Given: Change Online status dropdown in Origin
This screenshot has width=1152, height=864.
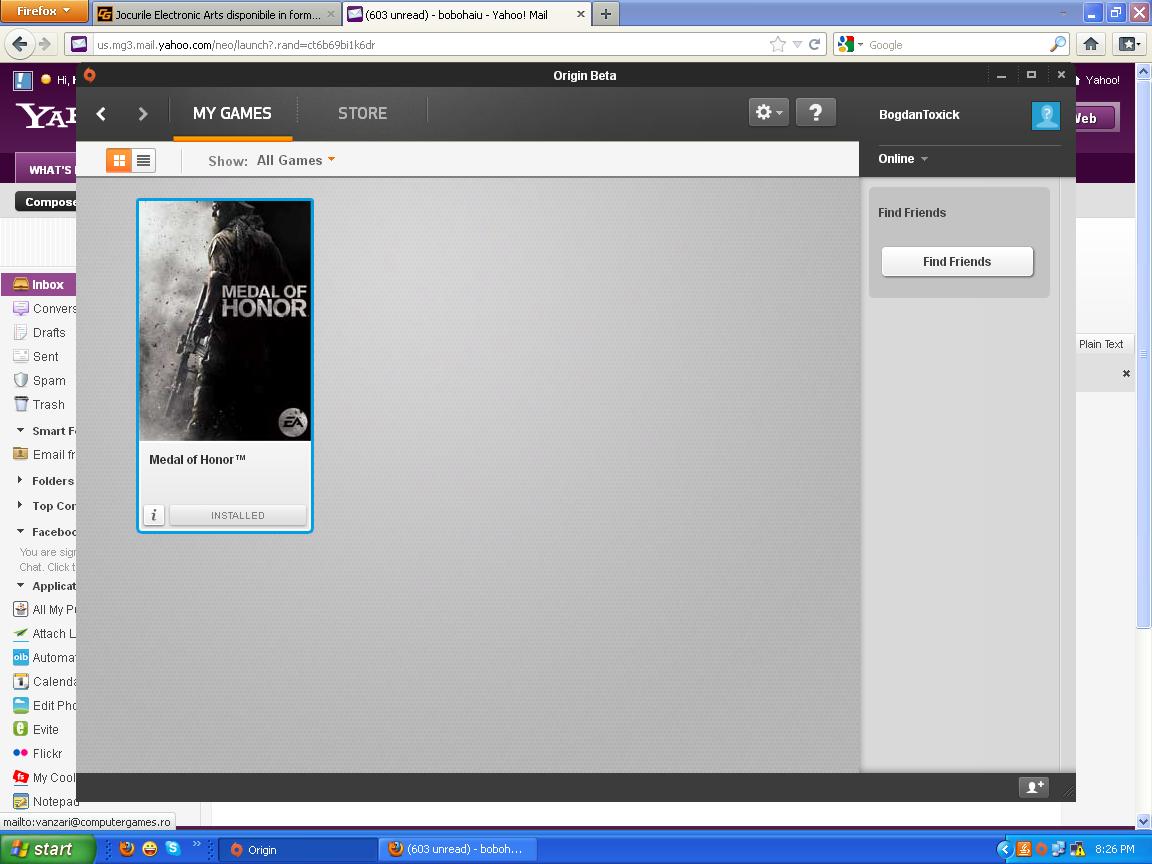Looking at the screenshot, I should pos(903,159).
